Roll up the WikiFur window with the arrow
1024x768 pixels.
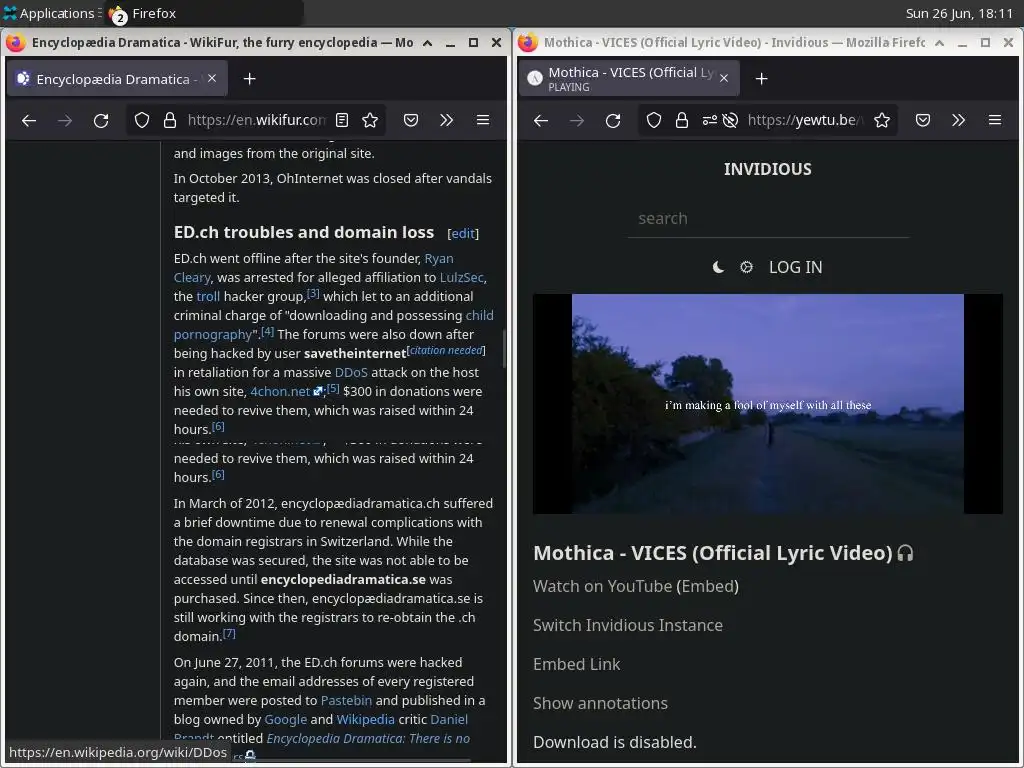427,42
